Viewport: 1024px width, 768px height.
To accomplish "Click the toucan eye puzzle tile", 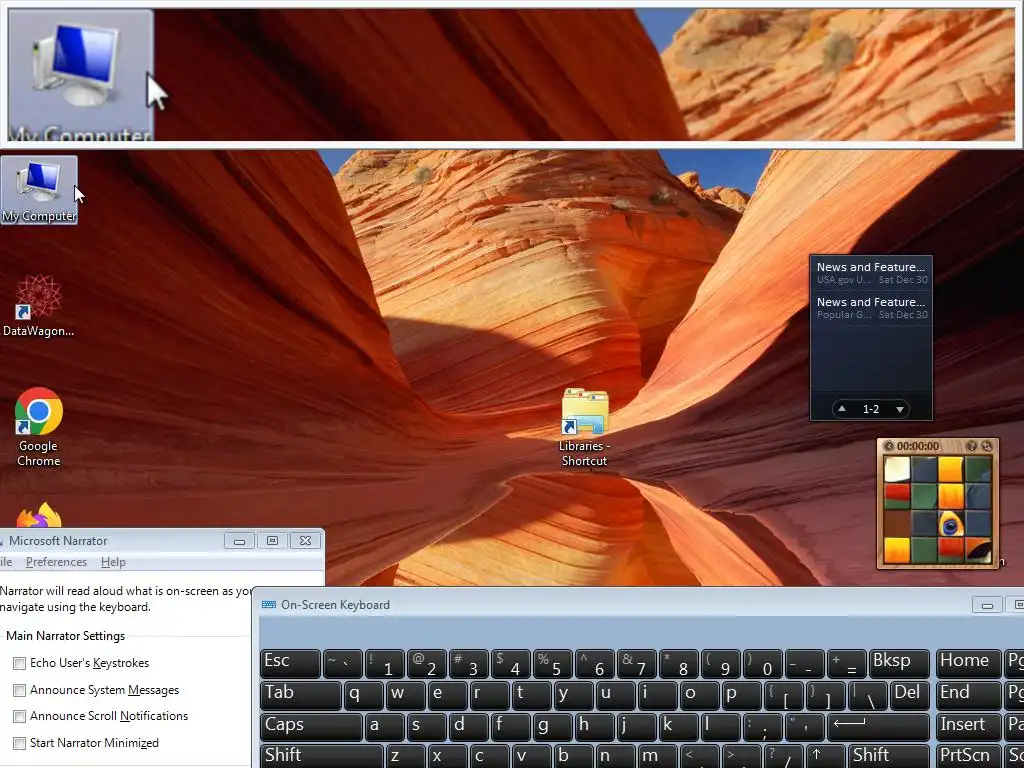I will pos(951,524).
